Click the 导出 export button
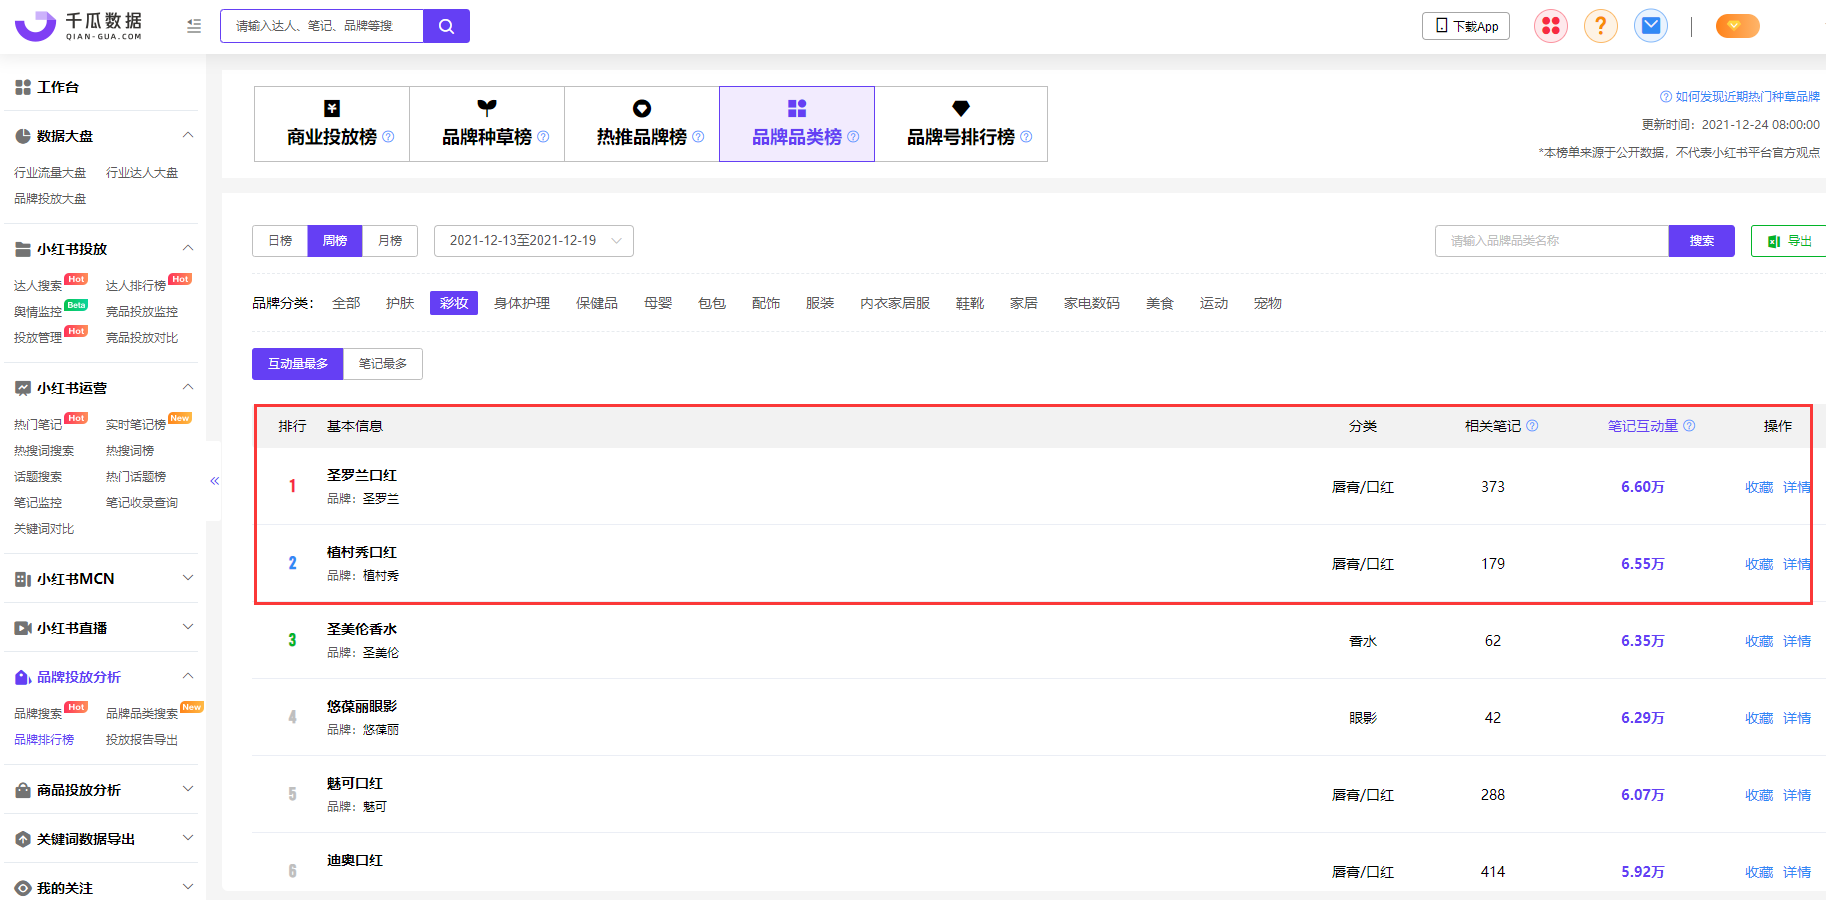The height and width of the screenshot is (900, 1826). 1790,241
